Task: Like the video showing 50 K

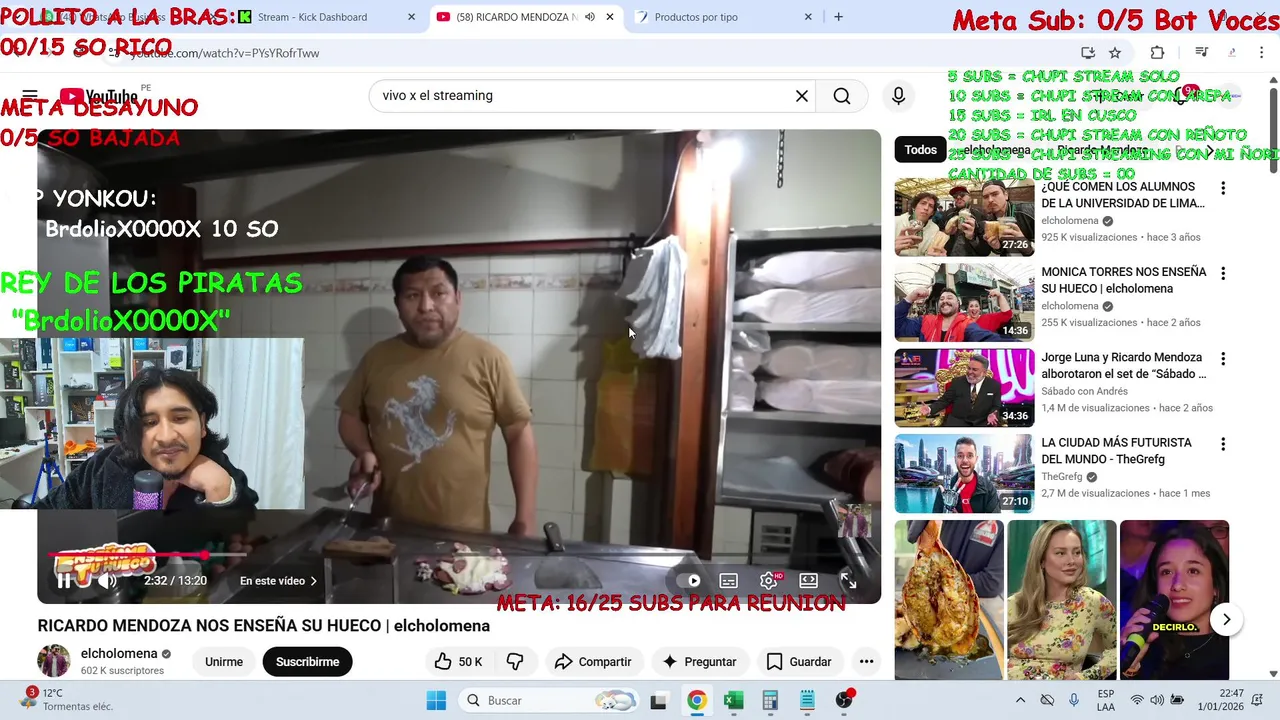Action: 459,662
